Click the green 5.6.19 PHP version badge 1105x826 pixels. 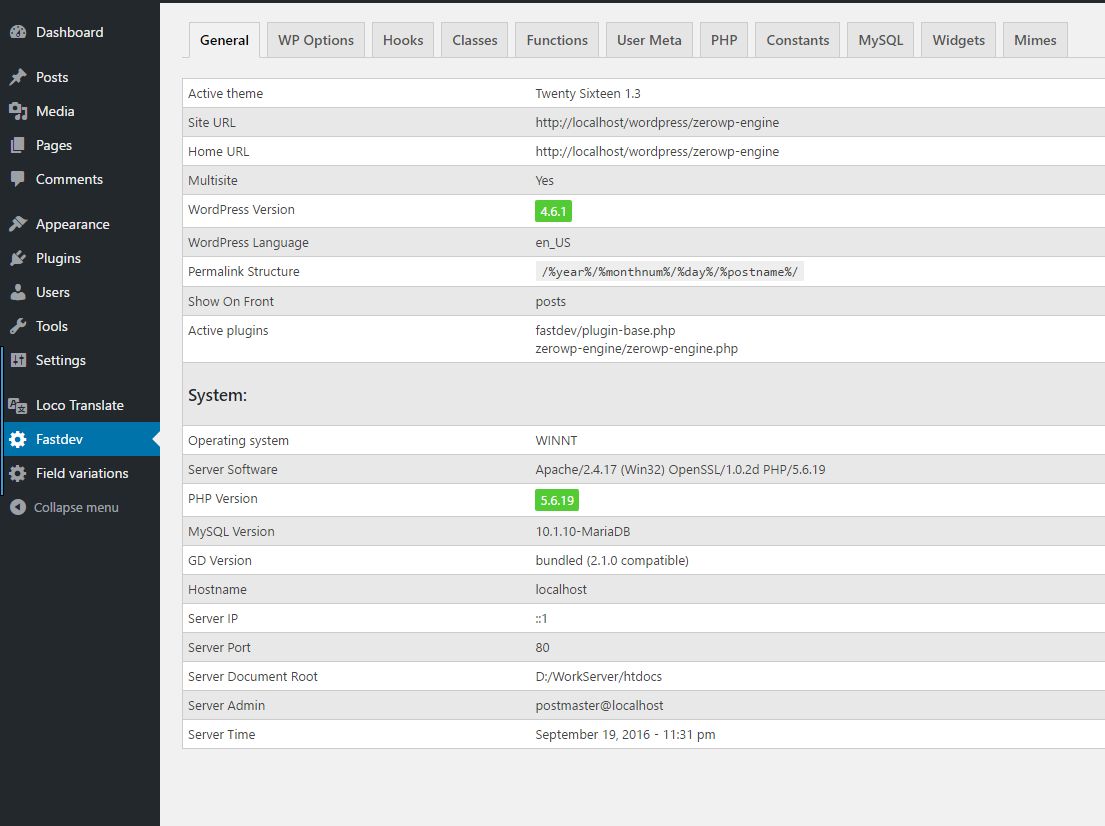click(x=557, y=500)
